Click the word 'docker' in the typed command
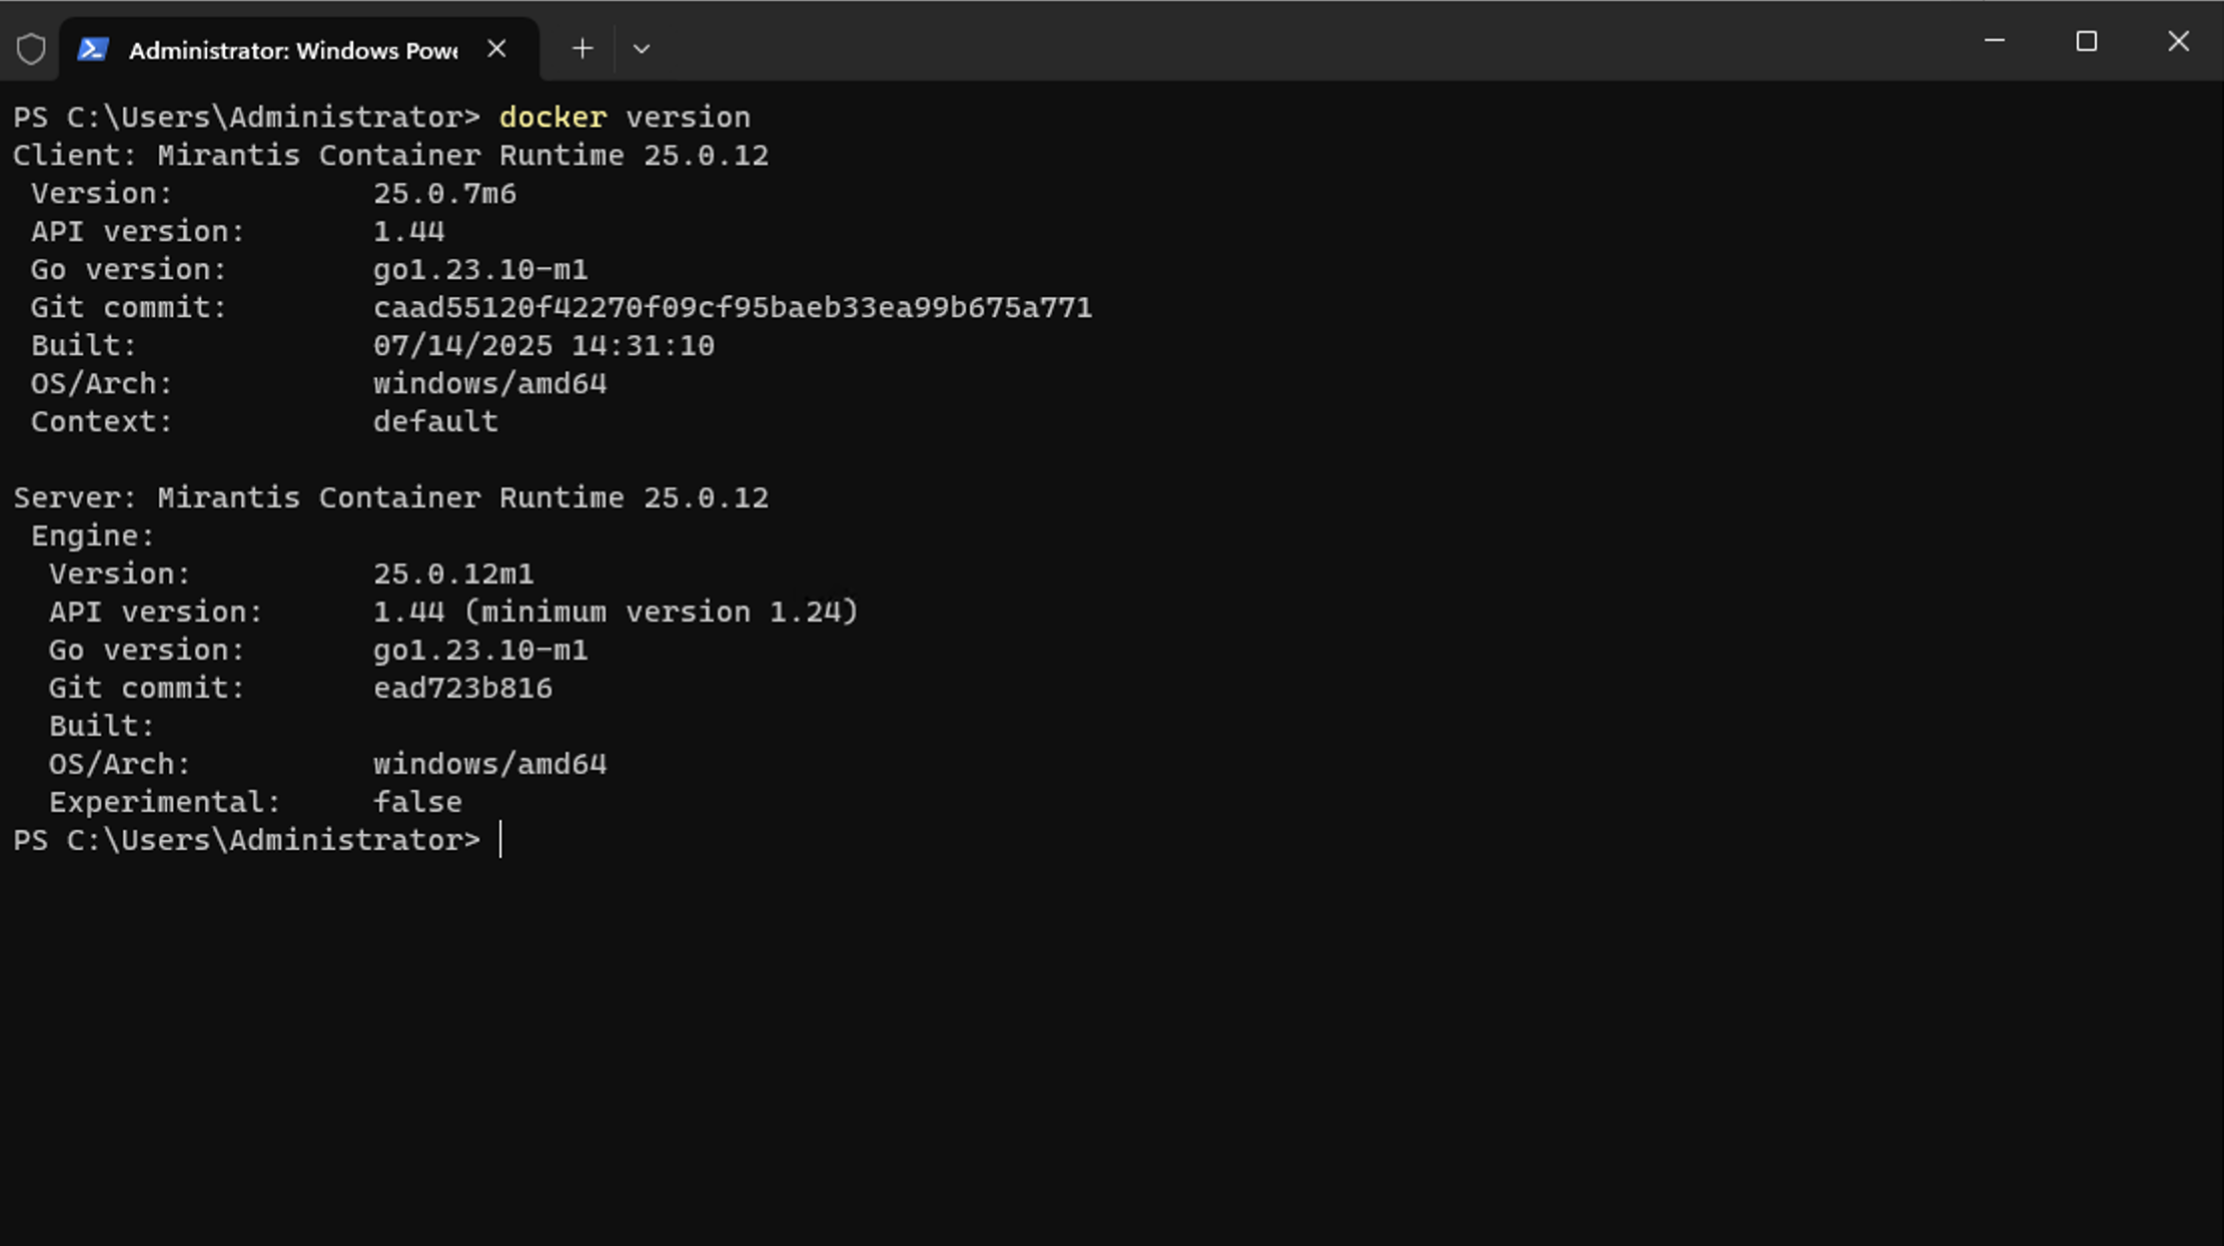Screen dimensions: 2224x1246 point(553,117)
